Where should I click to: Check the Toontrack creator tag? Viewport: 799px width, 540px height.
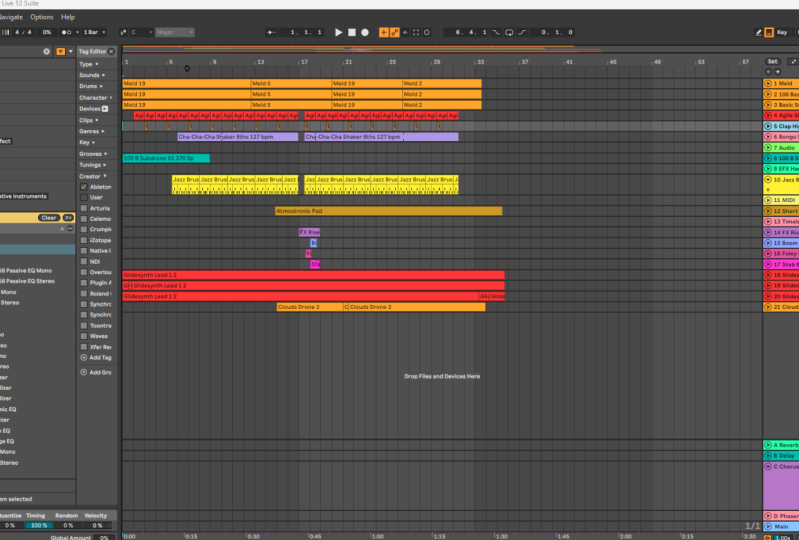84,326
